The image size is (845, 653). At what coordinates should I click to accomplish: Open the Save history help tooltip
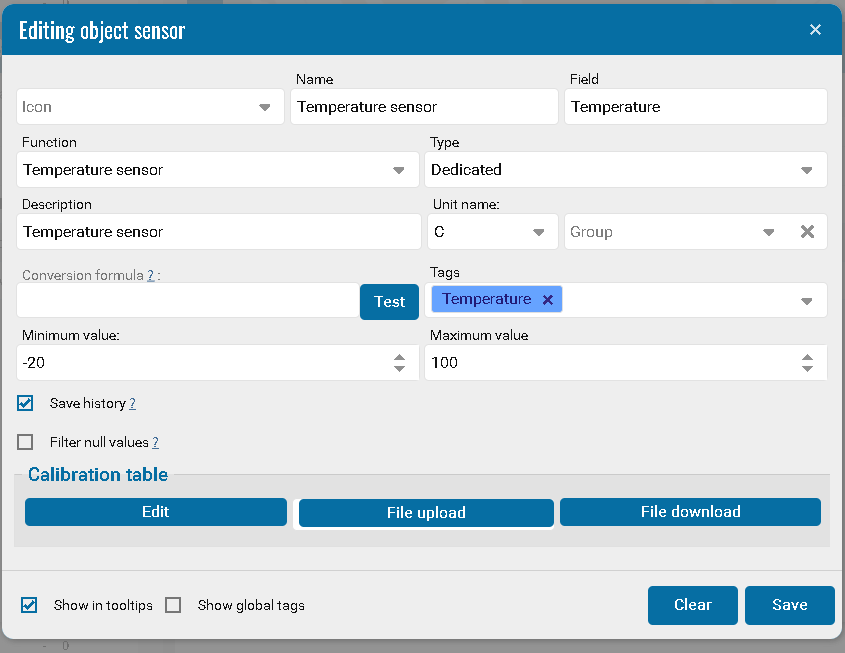point(132,404)
